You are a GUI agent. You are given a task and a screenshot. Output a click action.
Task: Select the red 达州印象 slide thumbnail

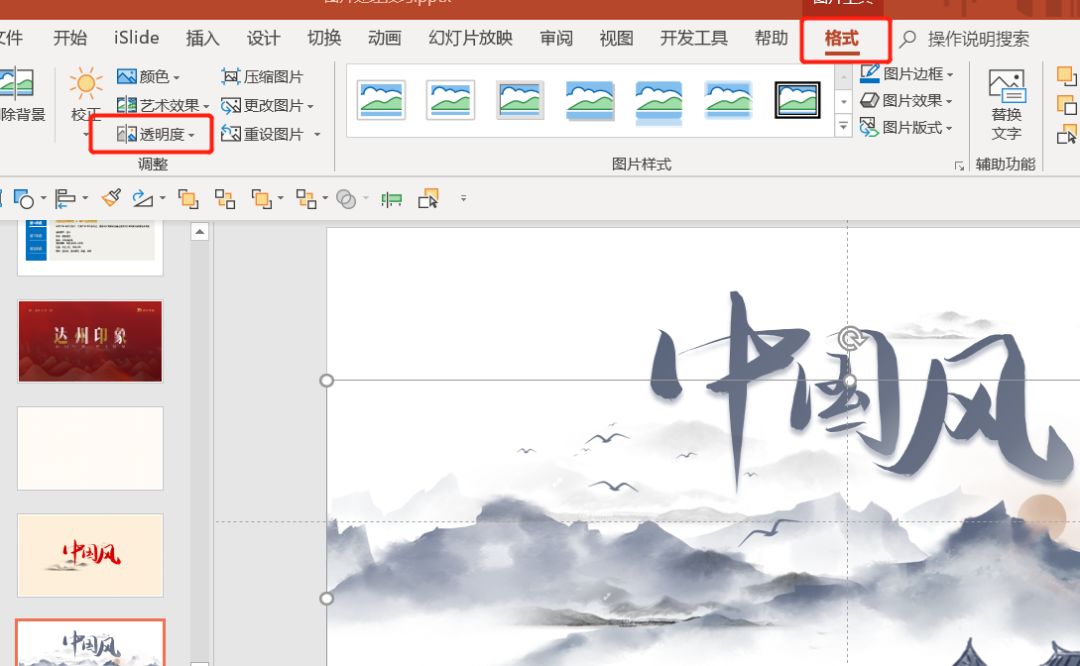pos(90,341)
